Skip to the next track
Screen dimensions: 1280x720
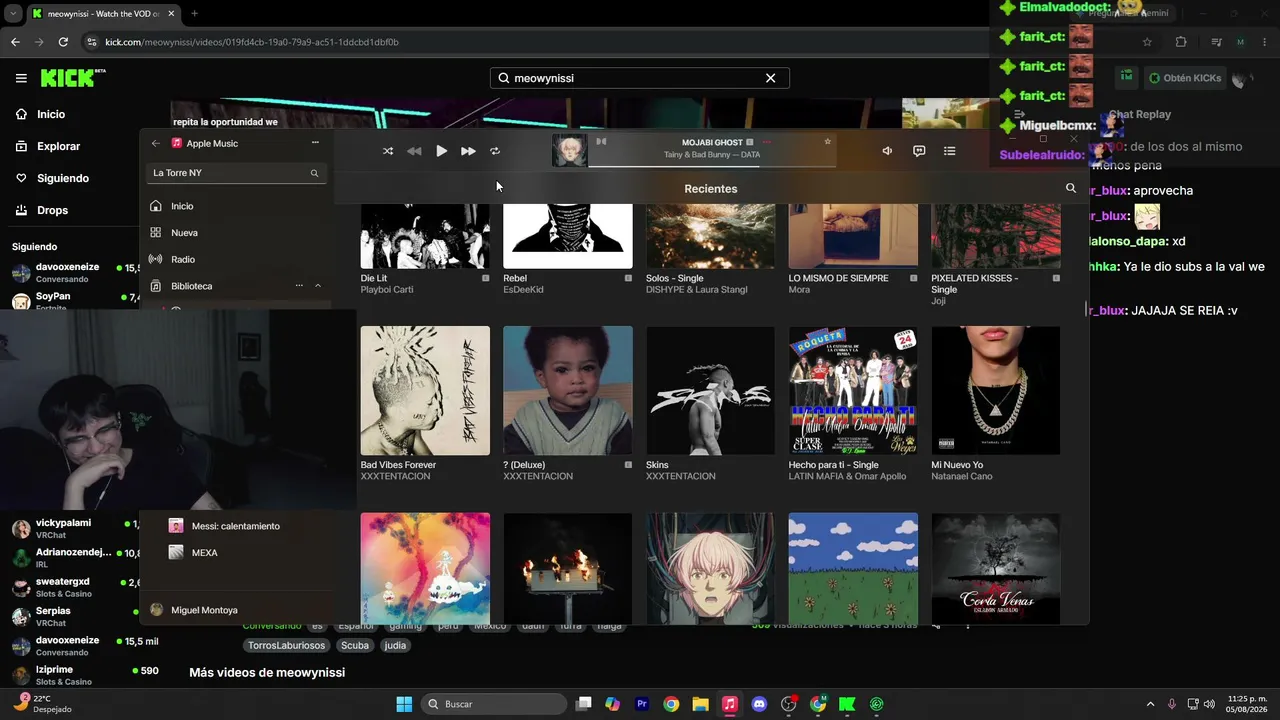[468, 151]
